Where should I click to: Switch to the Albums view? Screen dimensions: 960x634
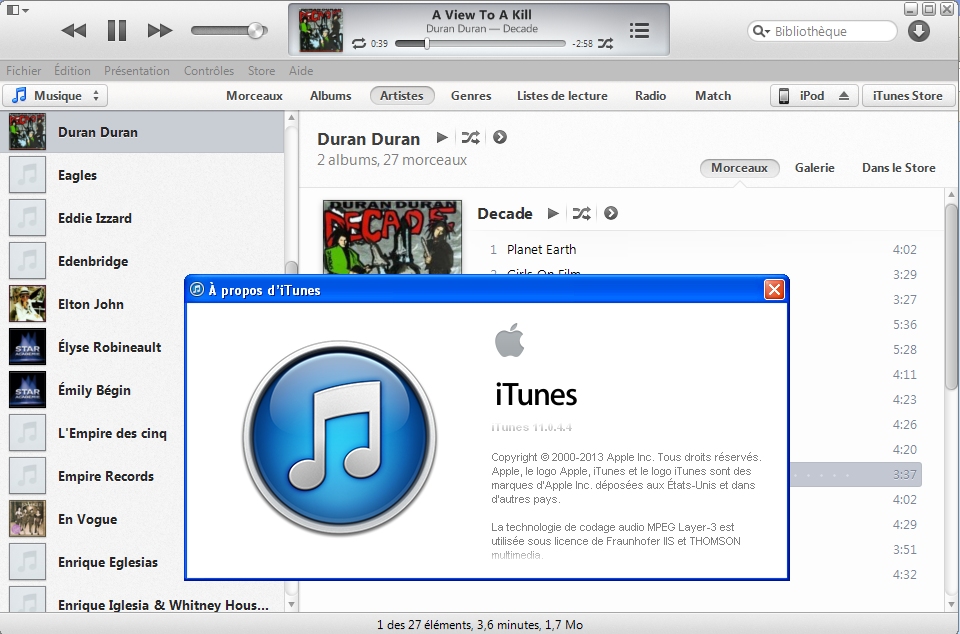pyautogui.click(x=331, y=95)
